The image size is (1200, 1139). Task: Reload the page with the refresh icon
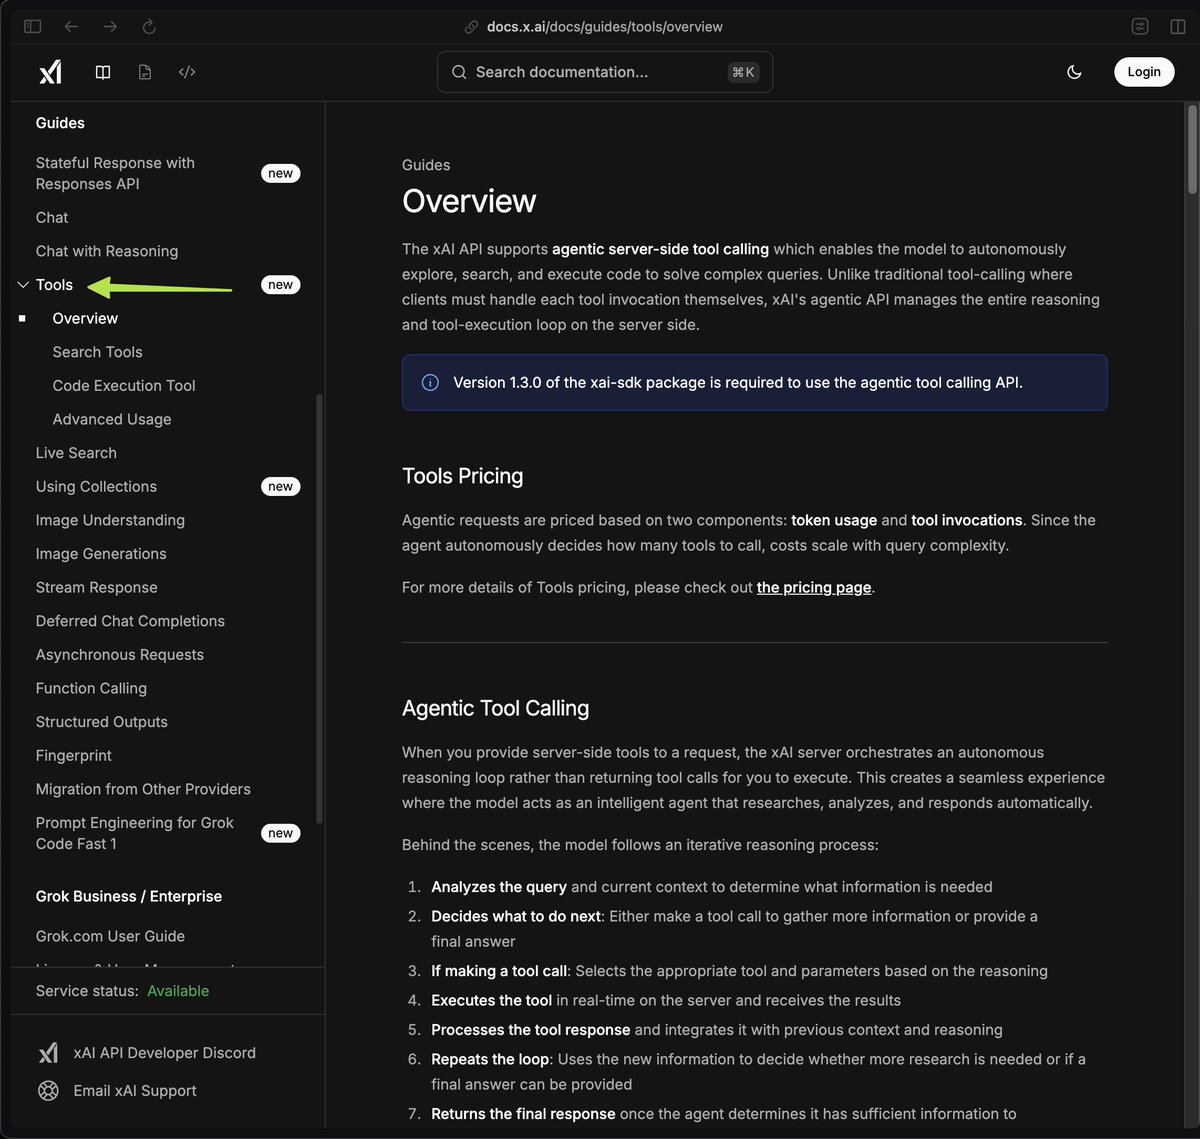click(149, 27)
